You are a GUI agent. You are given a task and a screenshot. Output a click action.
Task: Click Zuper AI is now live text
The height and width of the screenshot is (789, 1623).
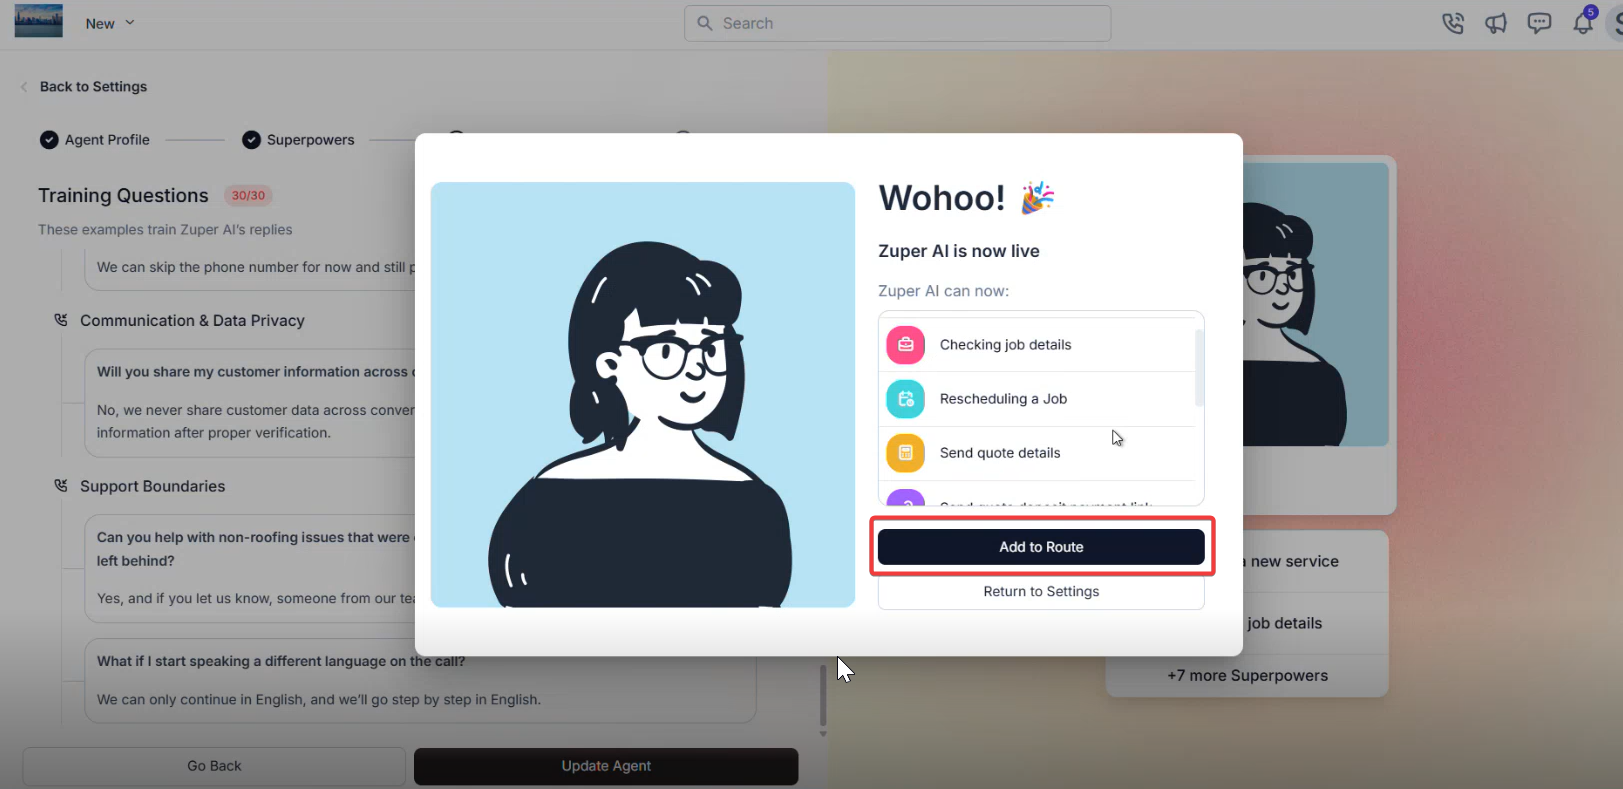959,251
